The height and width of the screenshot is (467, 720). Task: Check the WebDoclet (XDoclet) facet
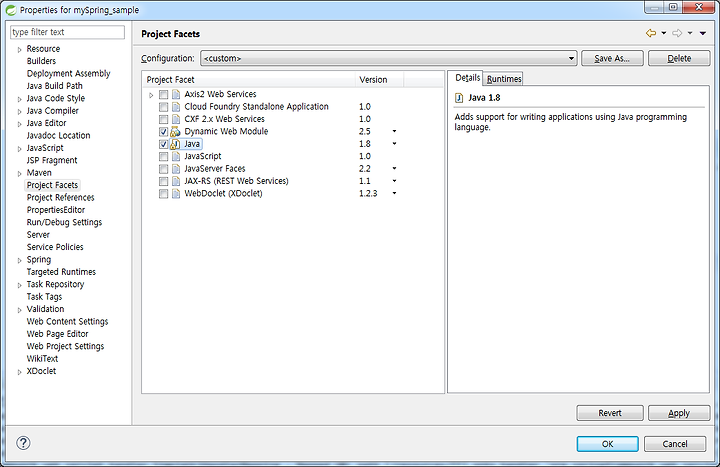[x=163, y=194]
